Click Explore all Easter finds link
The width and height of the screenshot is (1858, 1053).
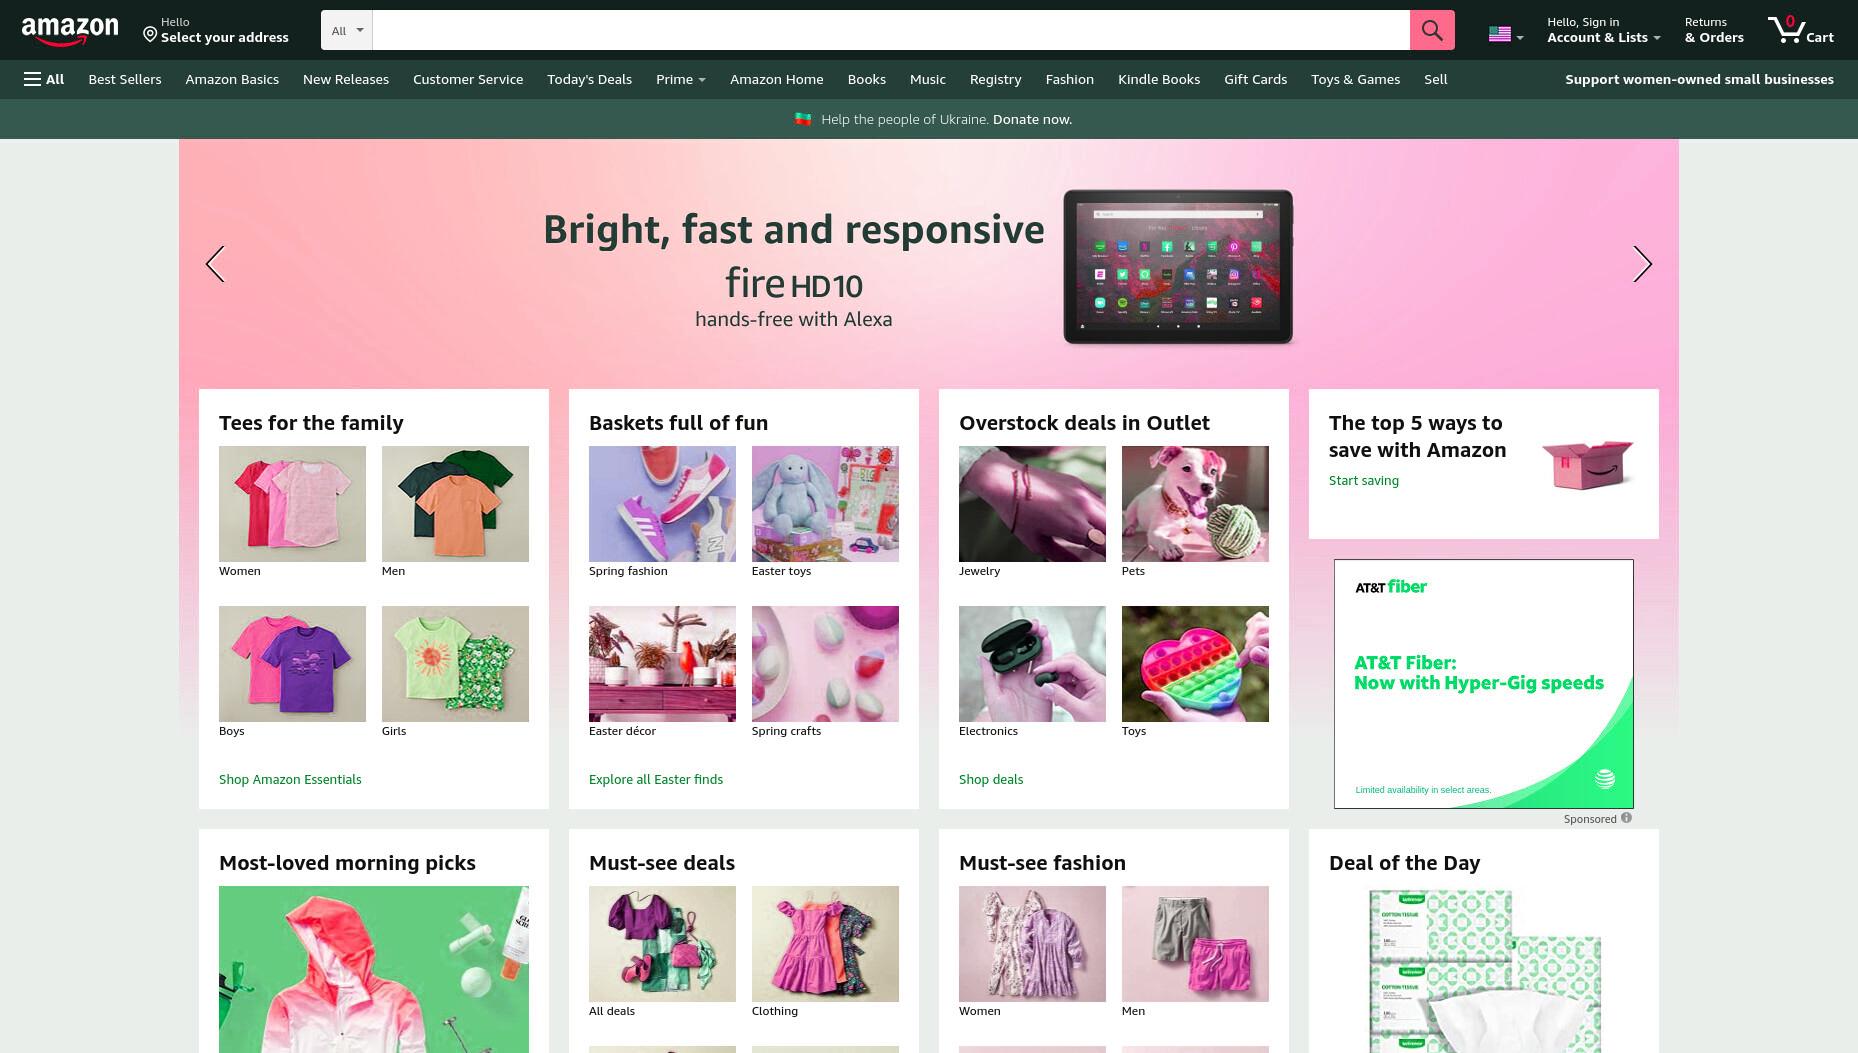tap(656, 779)
